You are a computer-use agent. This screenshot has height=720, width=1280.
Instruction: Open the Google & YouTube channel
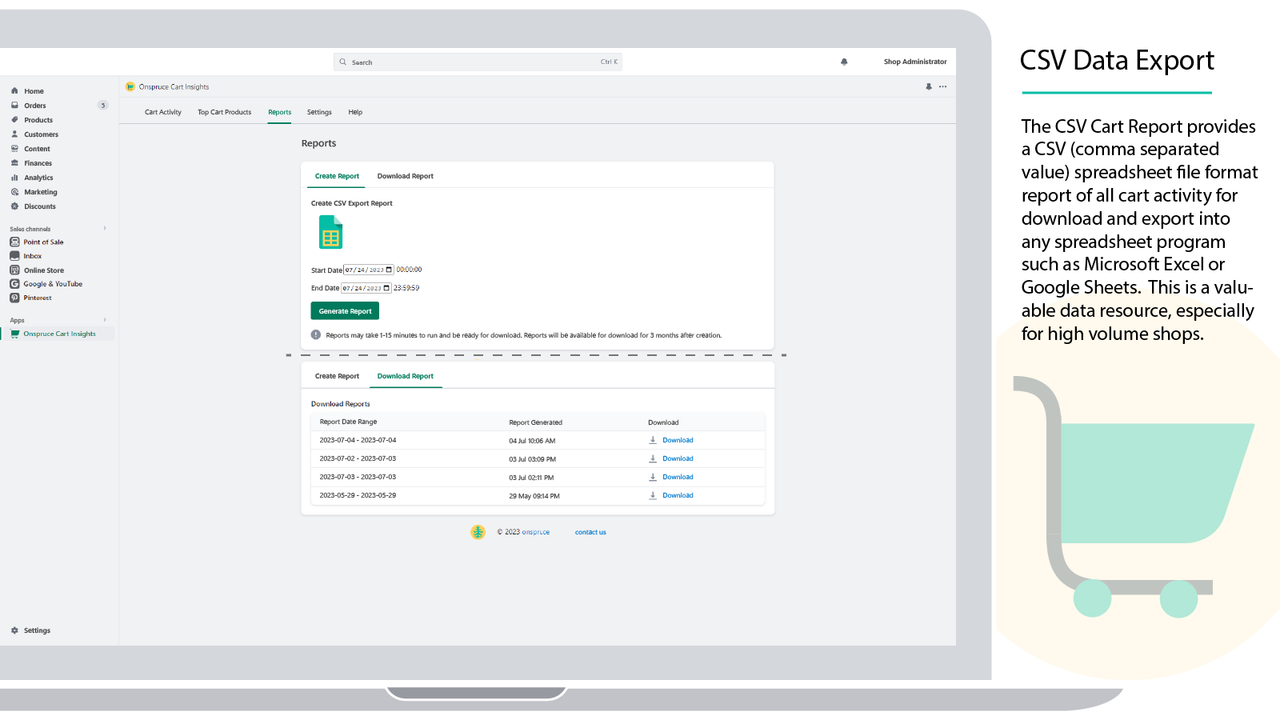53,284
